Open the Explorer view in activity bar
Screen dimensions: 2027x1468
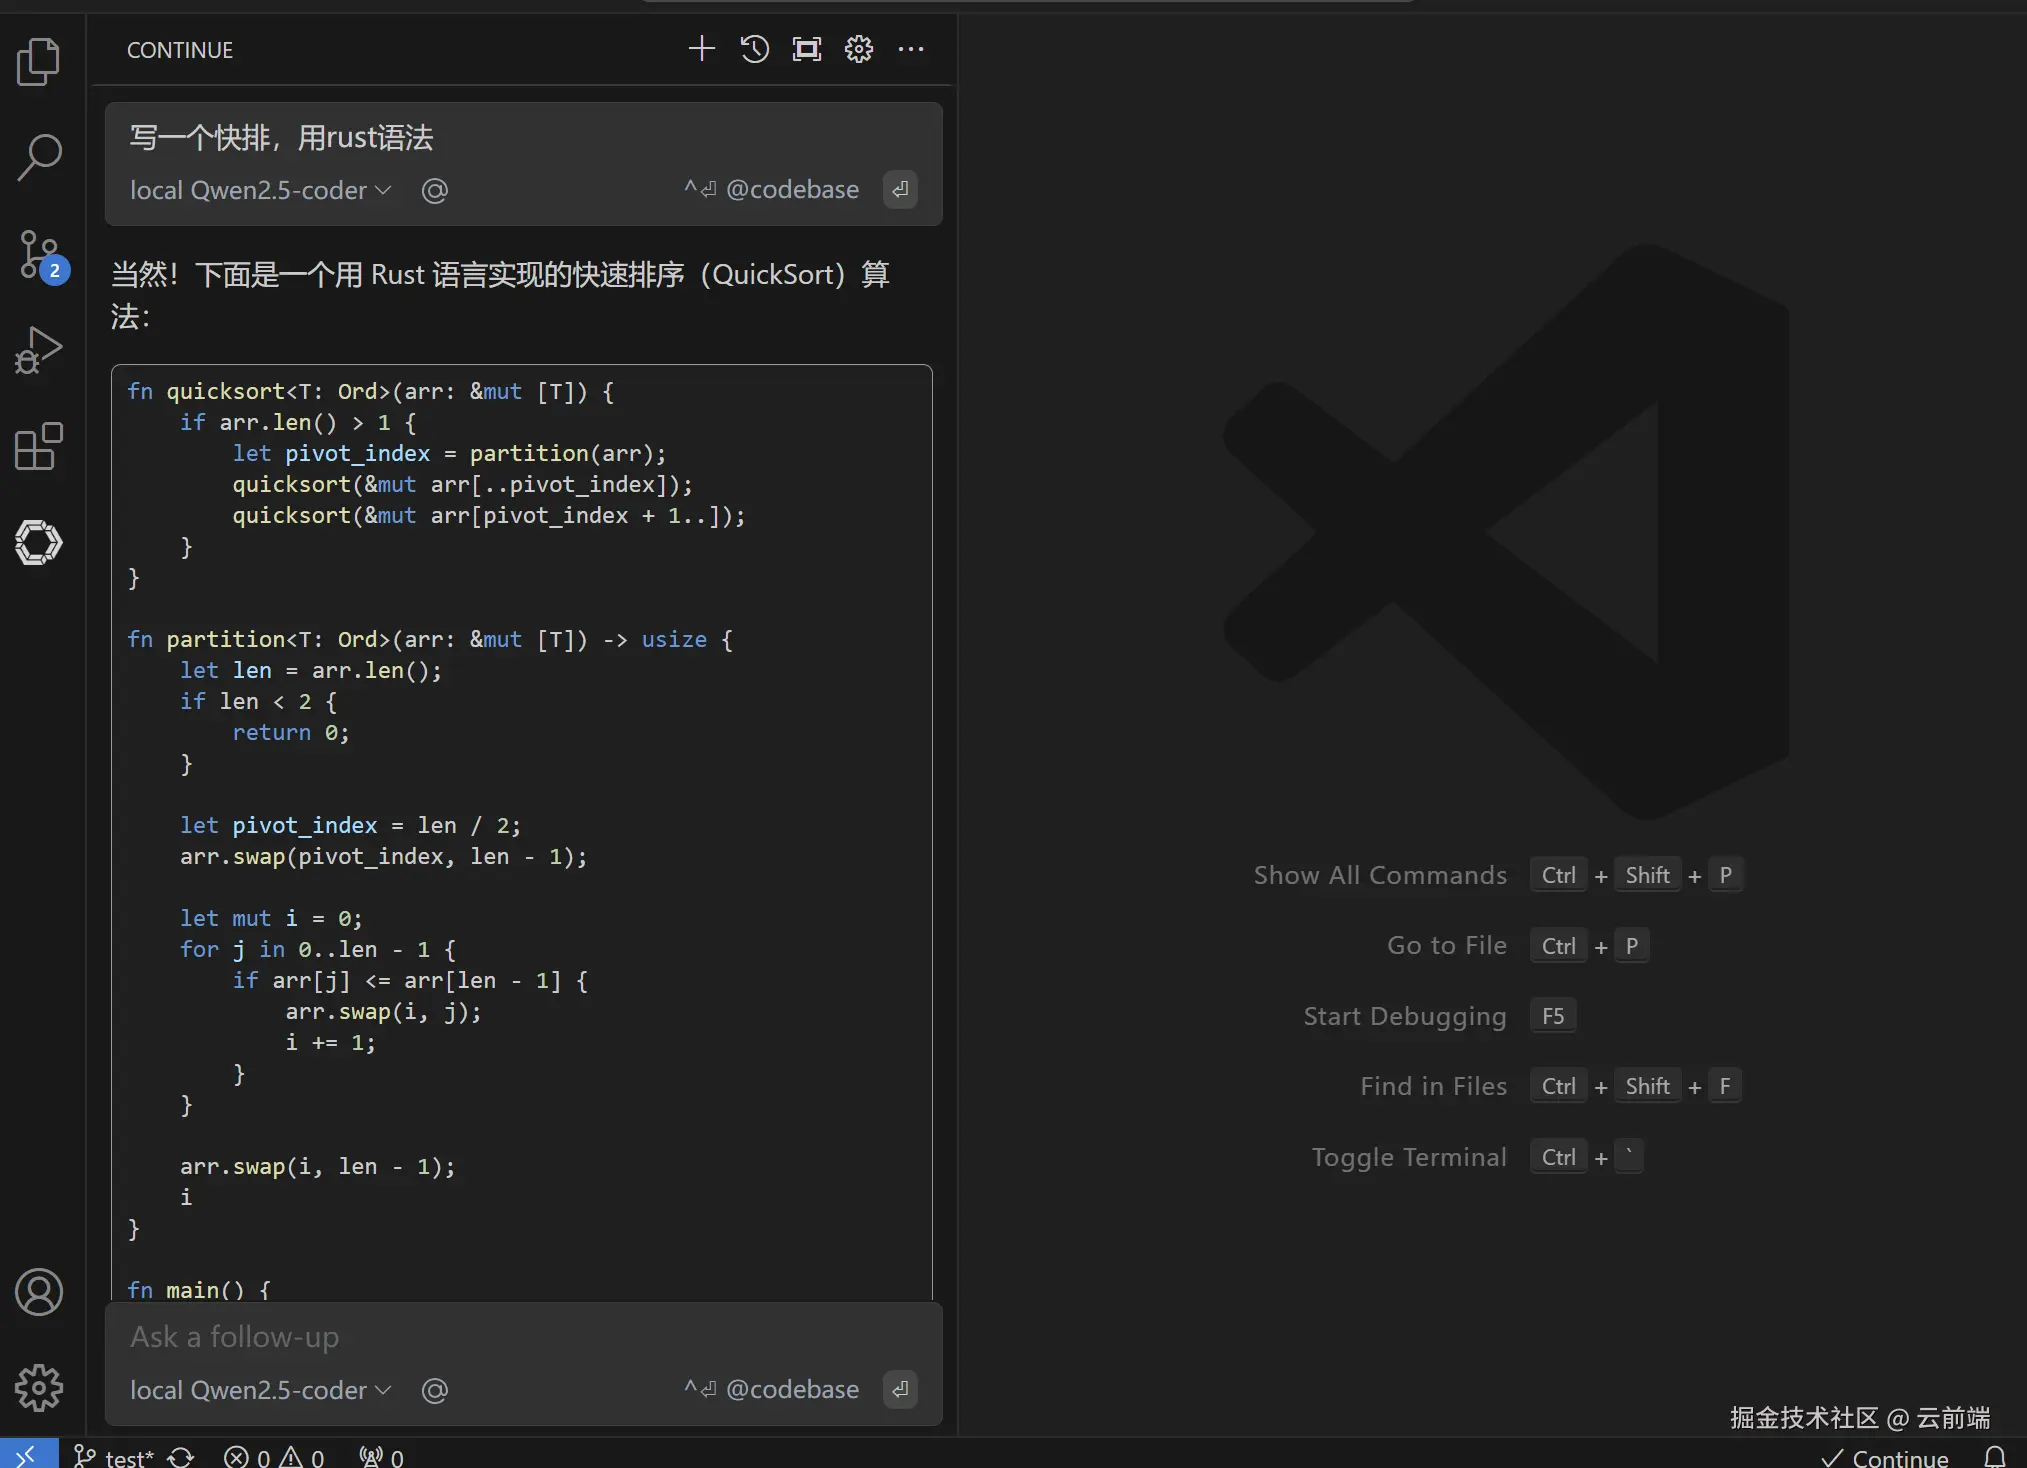39,62
